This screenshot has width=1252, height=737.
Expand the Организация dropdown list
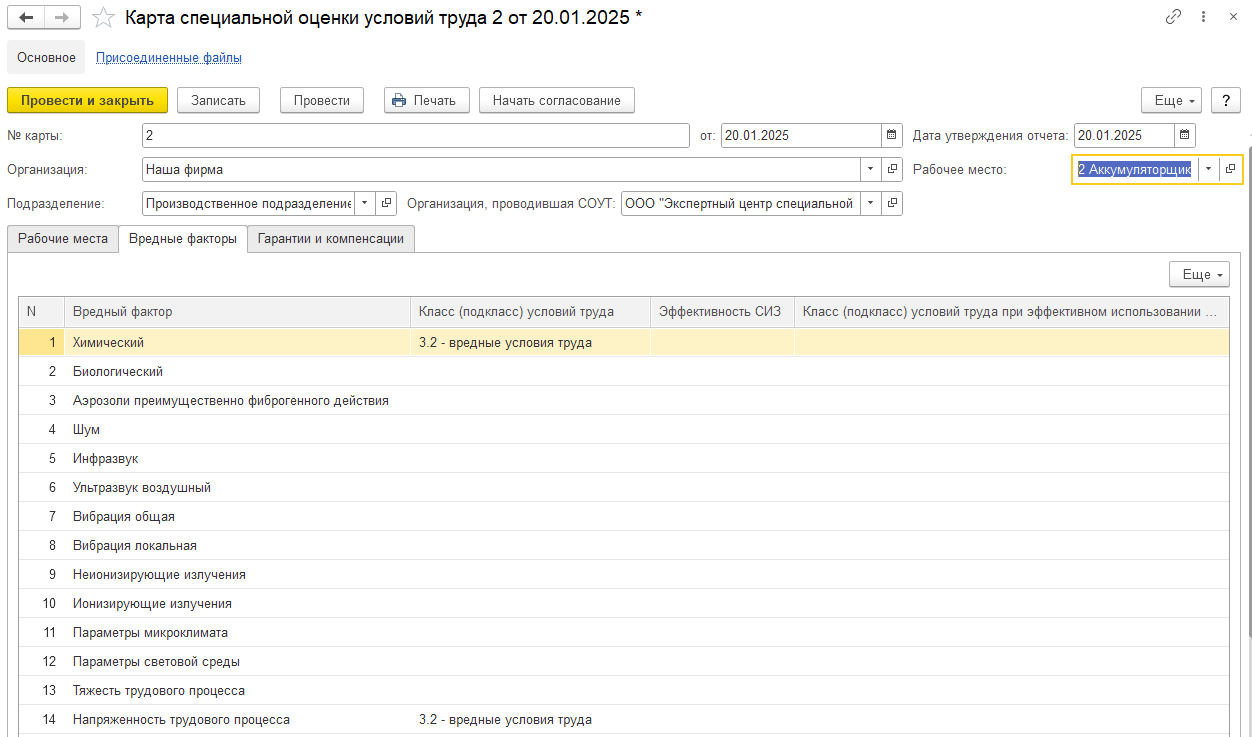(870, 170)
